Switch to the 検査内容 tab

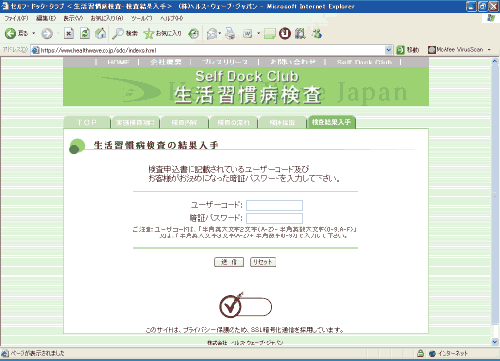[184, 122]
